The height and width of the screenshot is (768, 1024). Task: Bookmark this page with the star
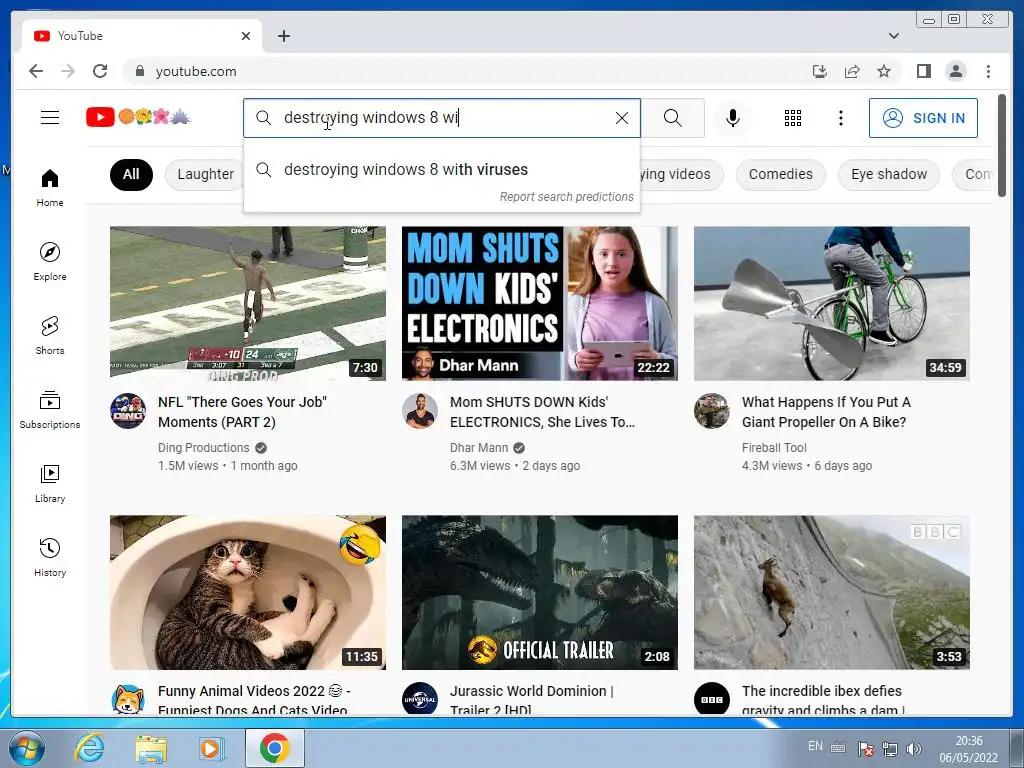click(x=884, y=71)
